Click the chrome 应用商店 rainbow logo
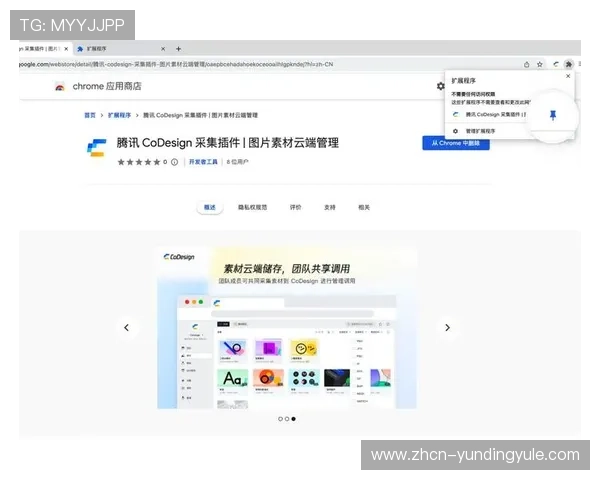Viewport: 600px width, 480px height. pyautogui.click(x=60, y=87)
